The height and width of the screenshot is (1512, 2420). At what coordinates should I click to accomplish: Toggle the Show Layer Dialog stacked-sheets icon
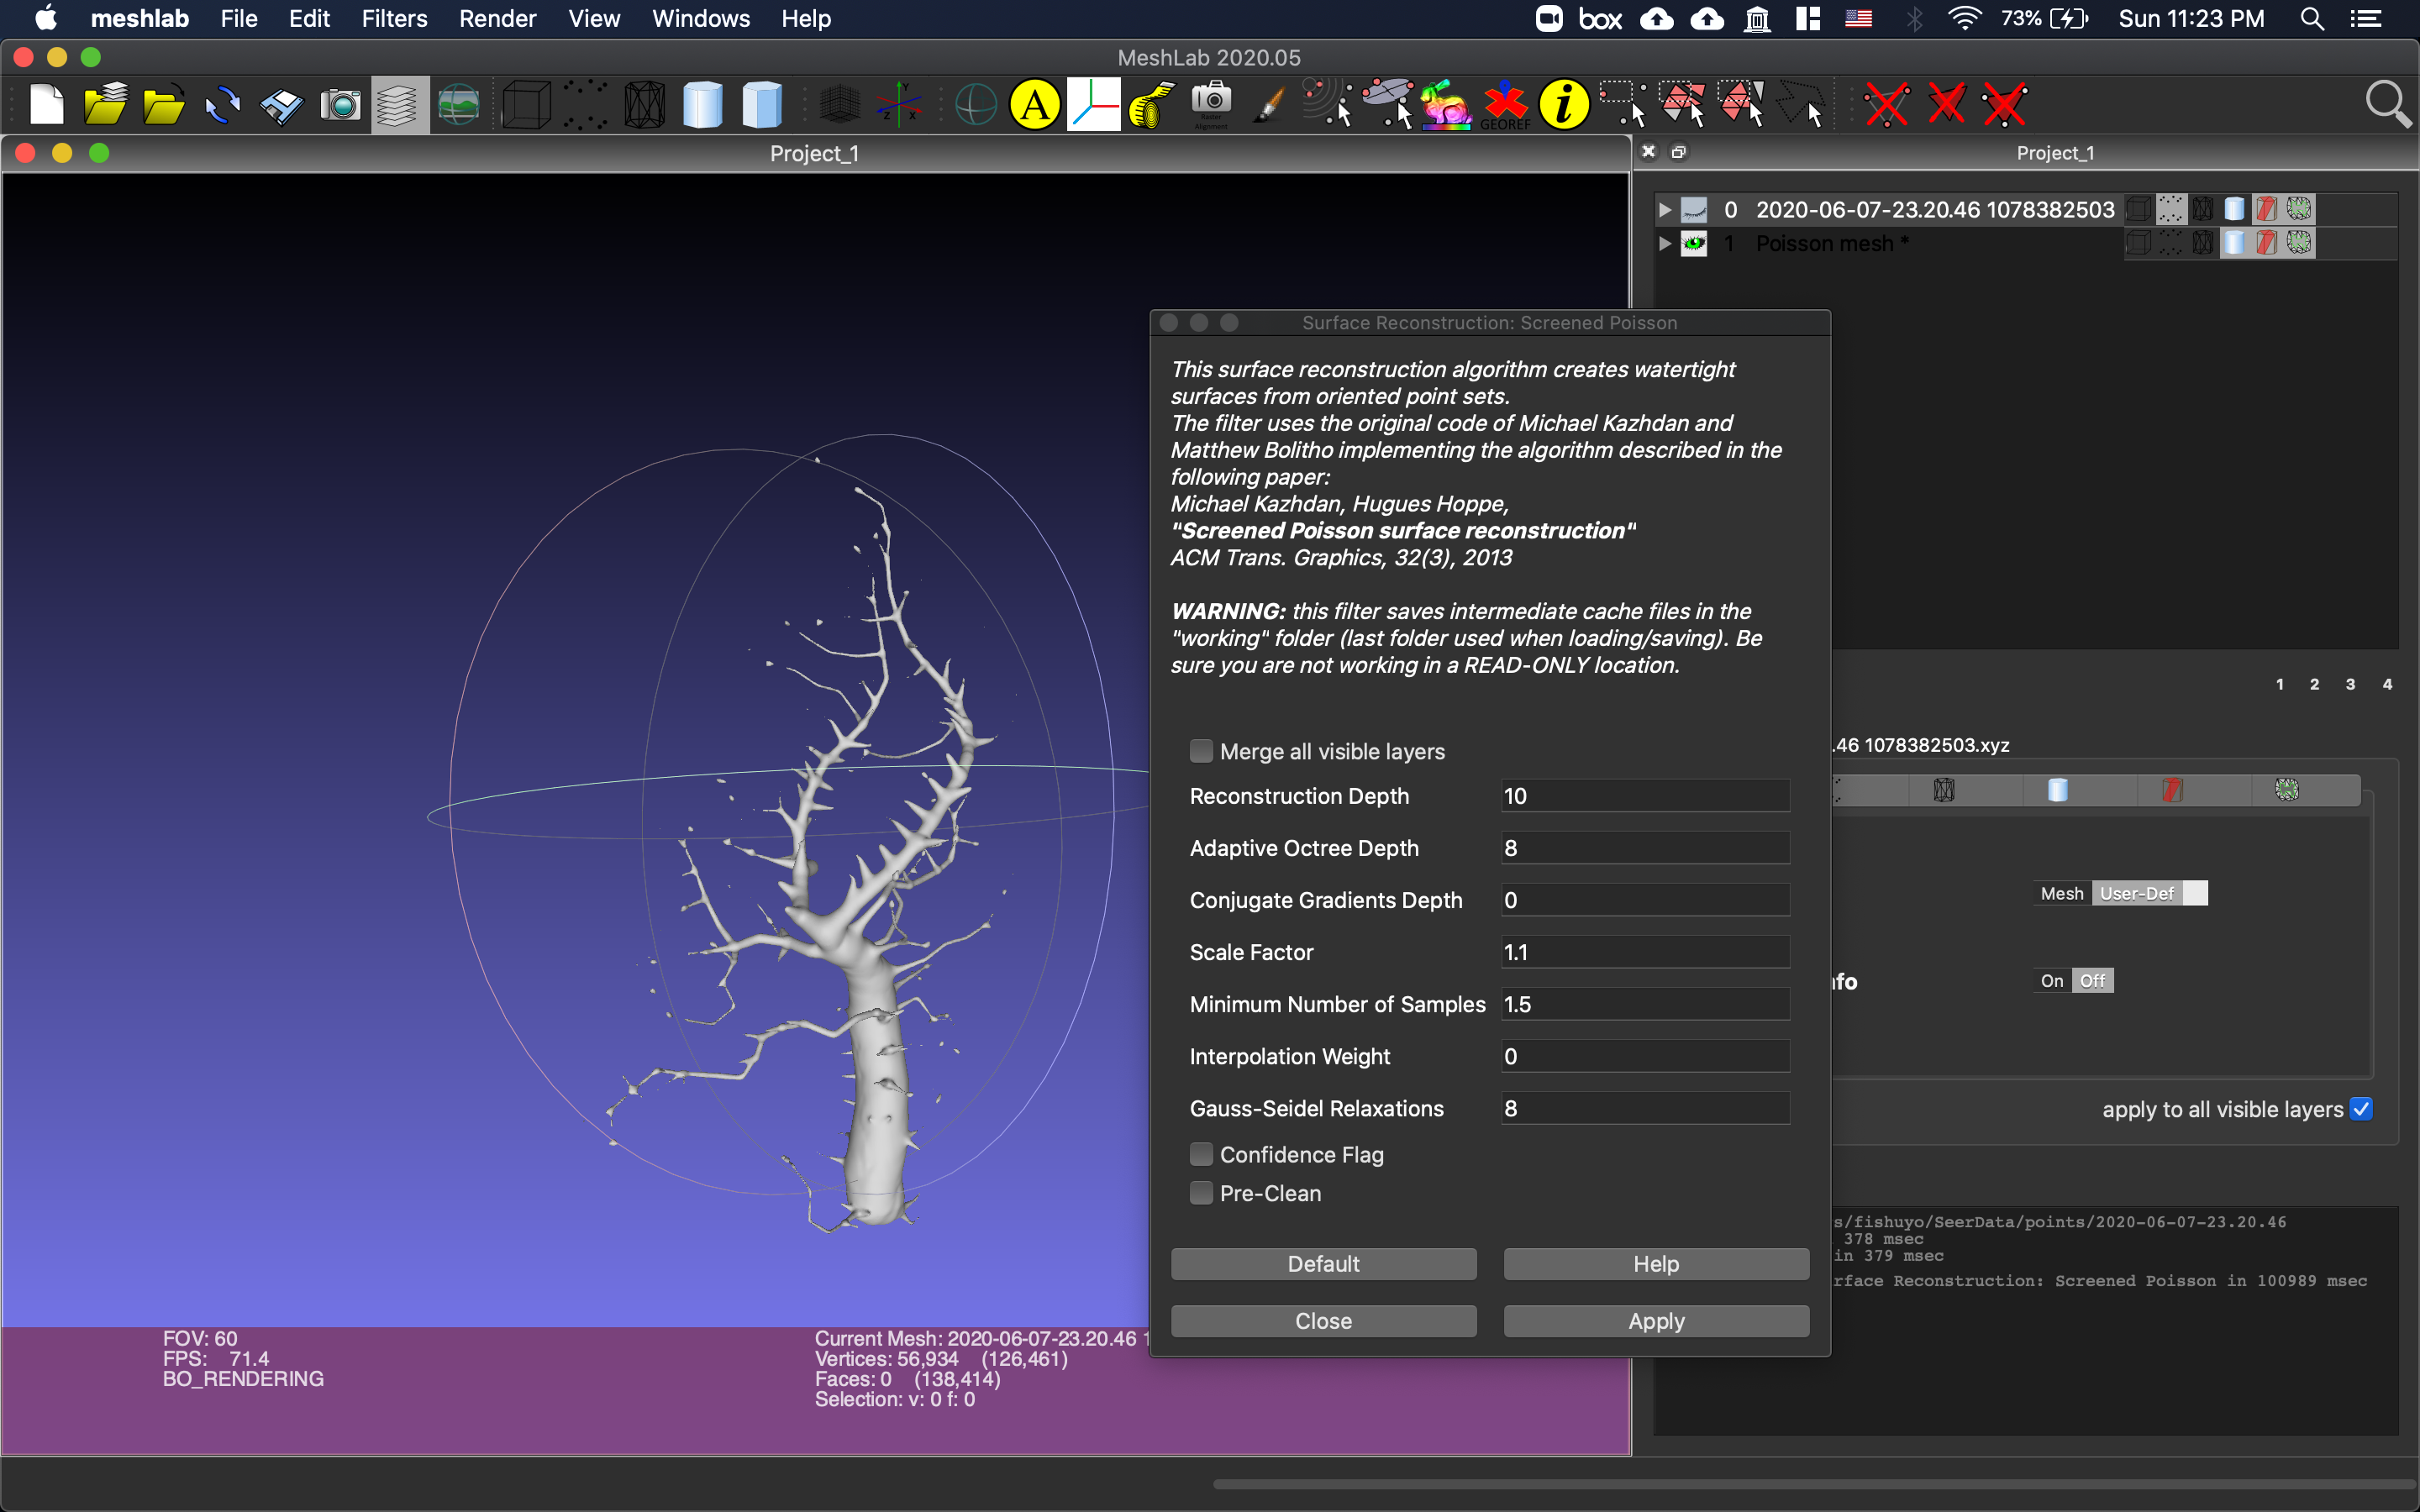(x=399, y=104)
